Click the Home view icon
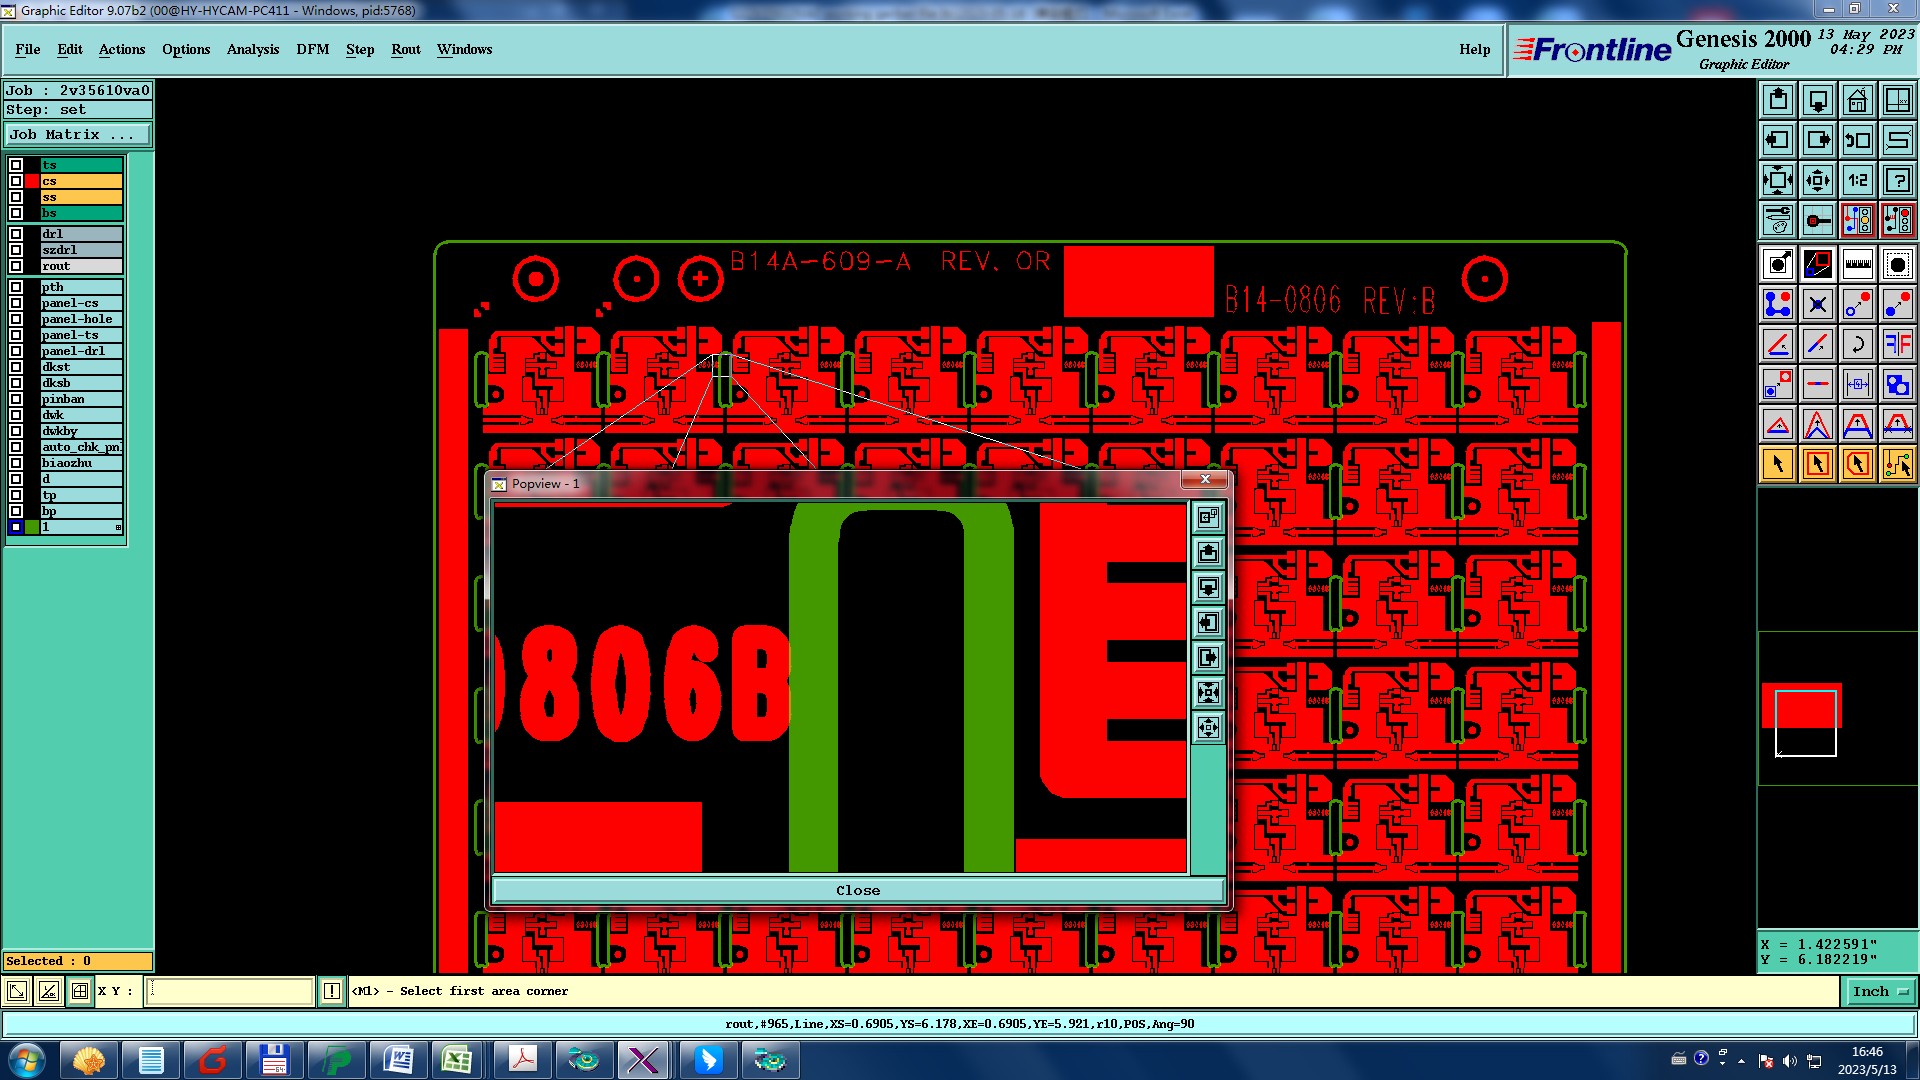This screenshot has width=1920, height=1080. tap(1857, 100)
